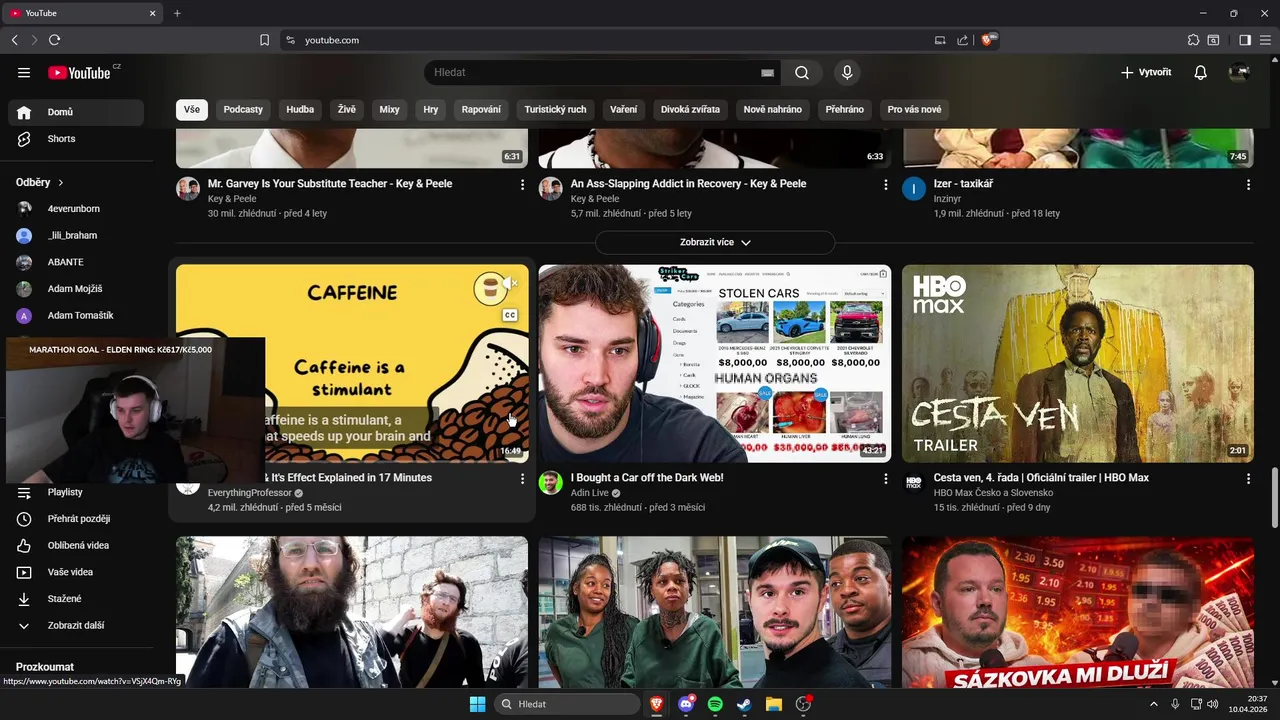Open the Windows Start menu

coord(477,704)
